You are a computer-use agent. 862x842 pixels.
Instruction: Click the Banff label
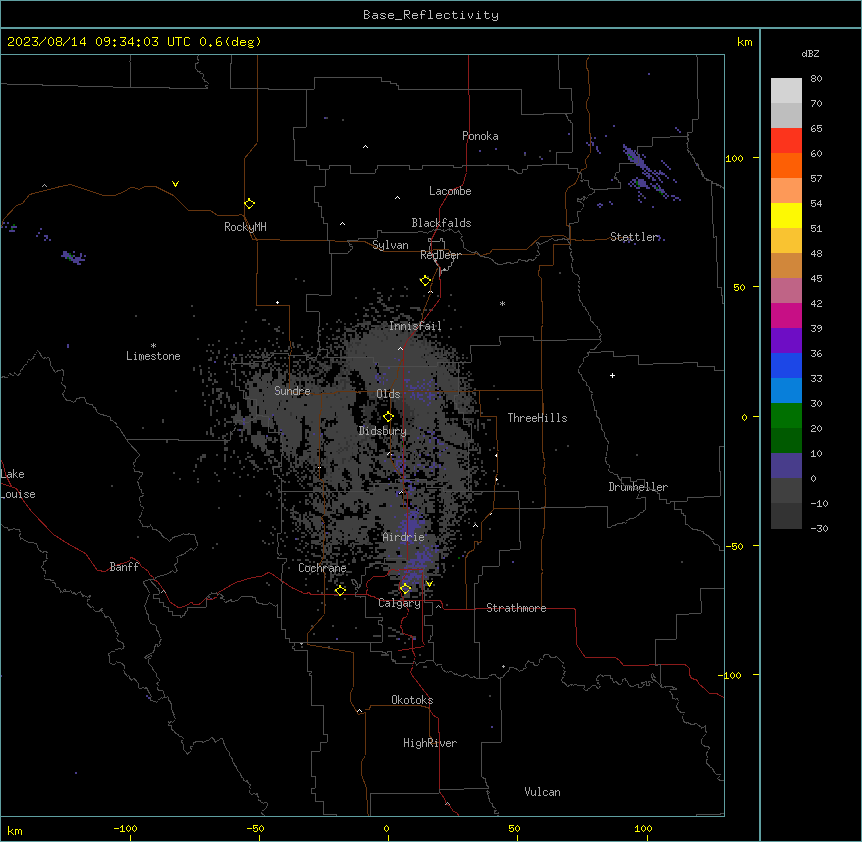[124, 567]
